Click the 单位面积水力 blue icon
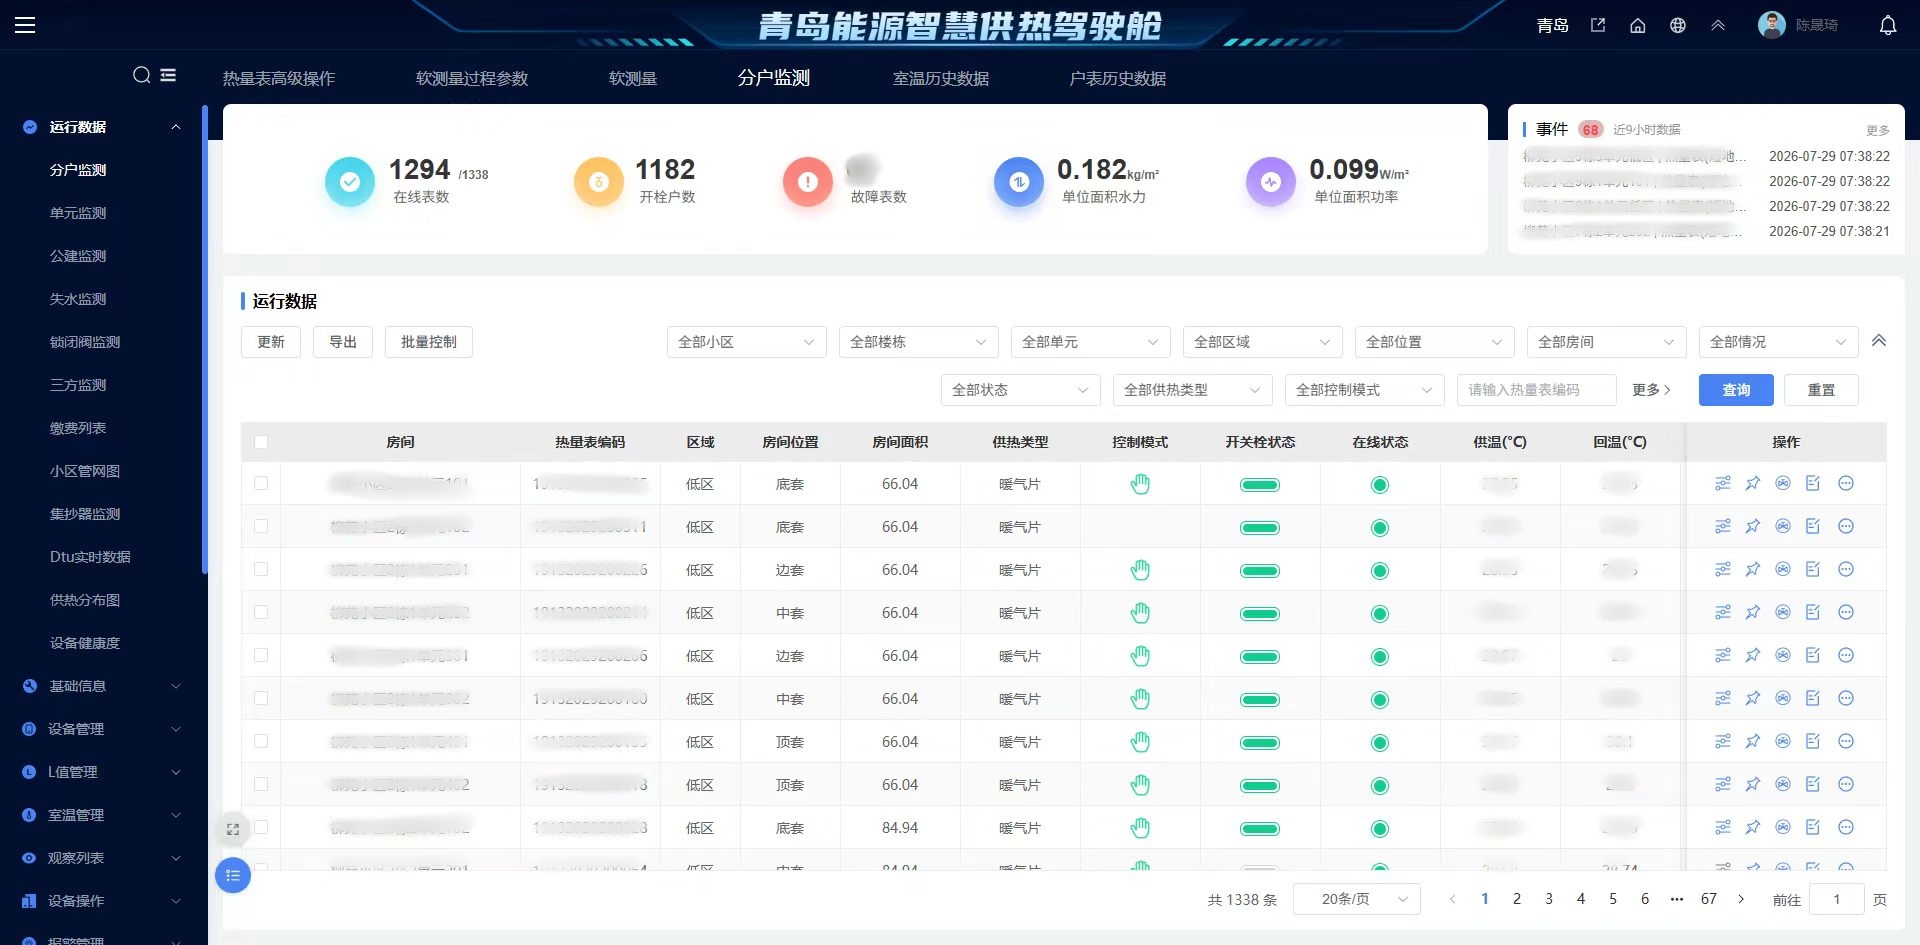 [x=1019, y=182]
